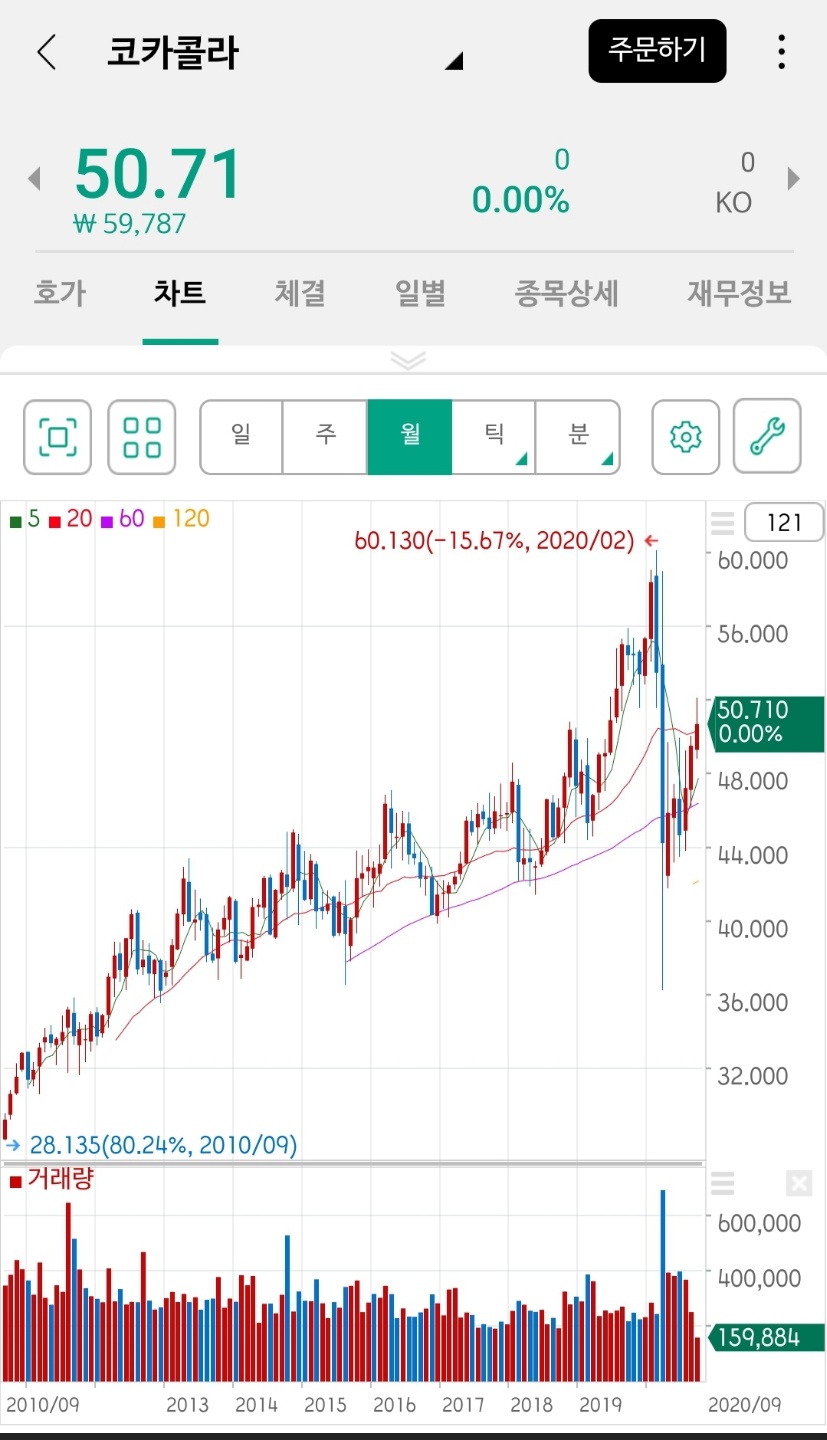Tap the 거래량 volume indicator label
The width and height of the screenshot is (827, 1440).
(x=51, y=1180)
